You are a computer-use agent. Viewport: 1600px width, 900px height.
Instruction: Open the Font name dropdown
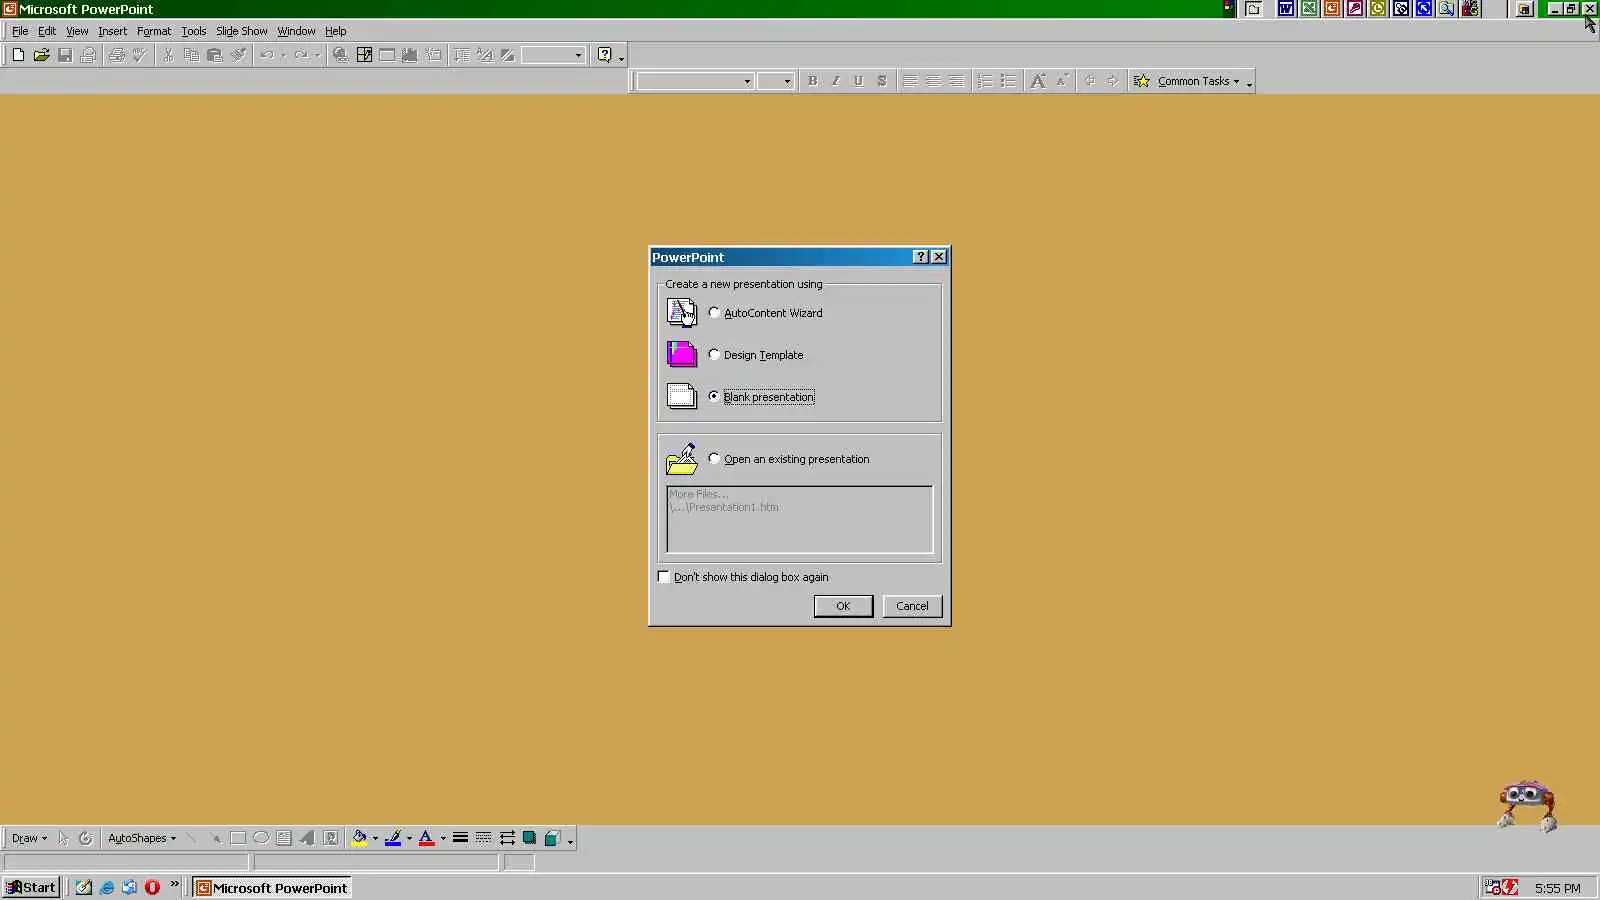[747, 82]
